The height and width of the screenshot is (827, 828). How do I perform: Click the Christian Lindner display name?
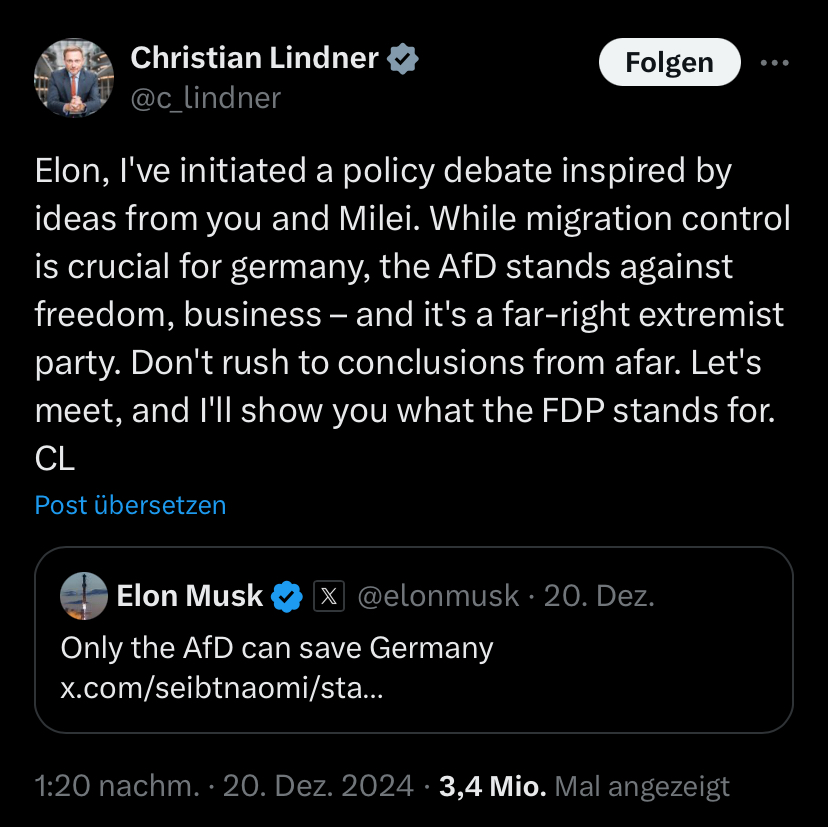[x=255, y=59]
